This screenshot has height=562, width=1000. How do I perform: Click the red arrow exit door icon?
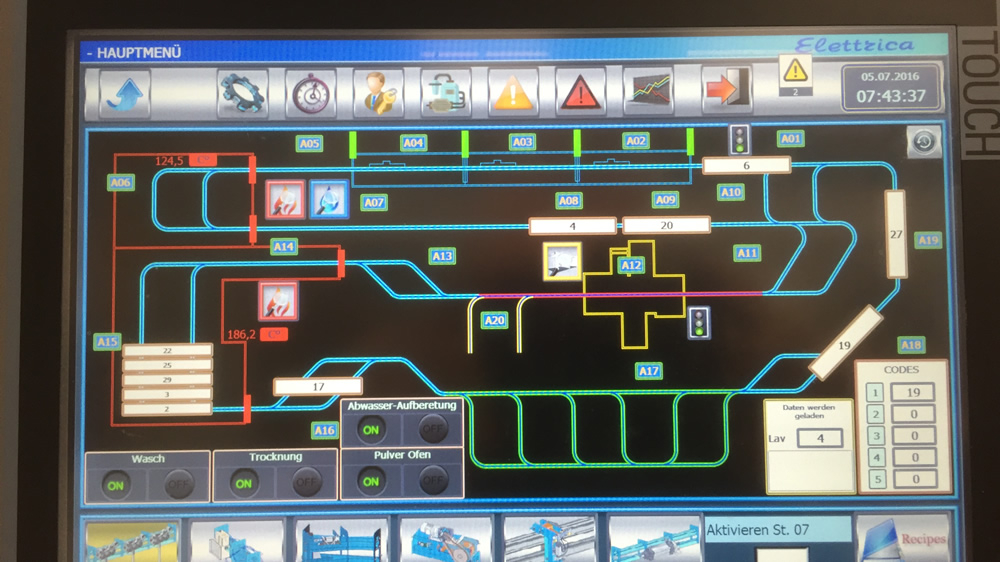(x=727, y=88)
